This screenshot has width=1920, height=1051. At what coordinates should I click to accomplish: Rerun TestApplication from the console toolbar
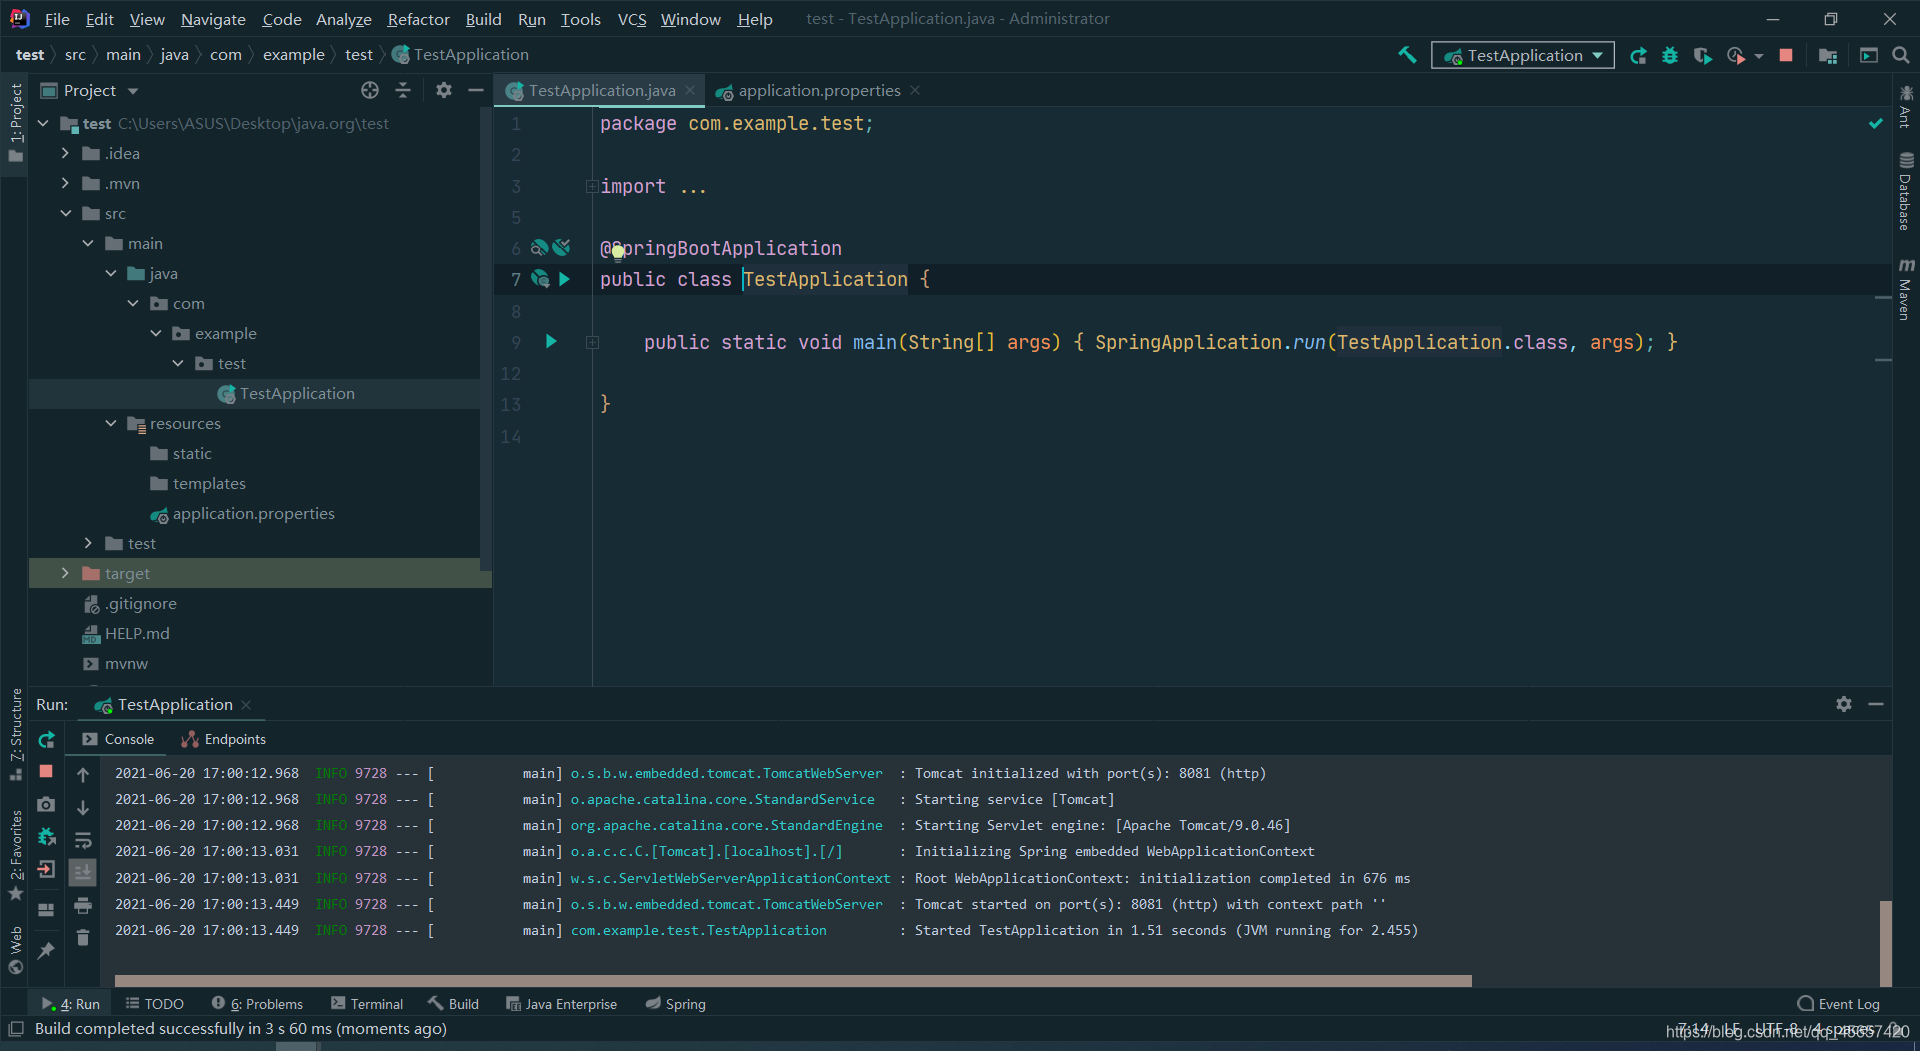(x=46, y=740)
